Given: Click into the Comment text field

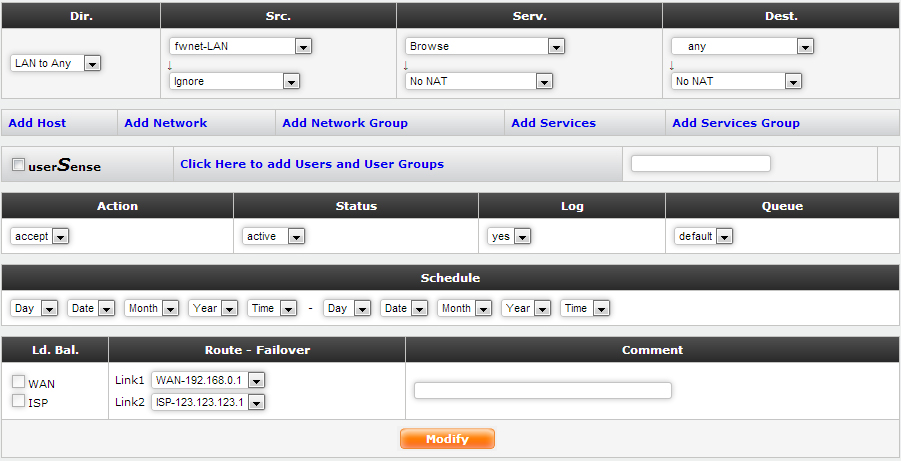Looking at the screenshot, I should click(543, 390).
